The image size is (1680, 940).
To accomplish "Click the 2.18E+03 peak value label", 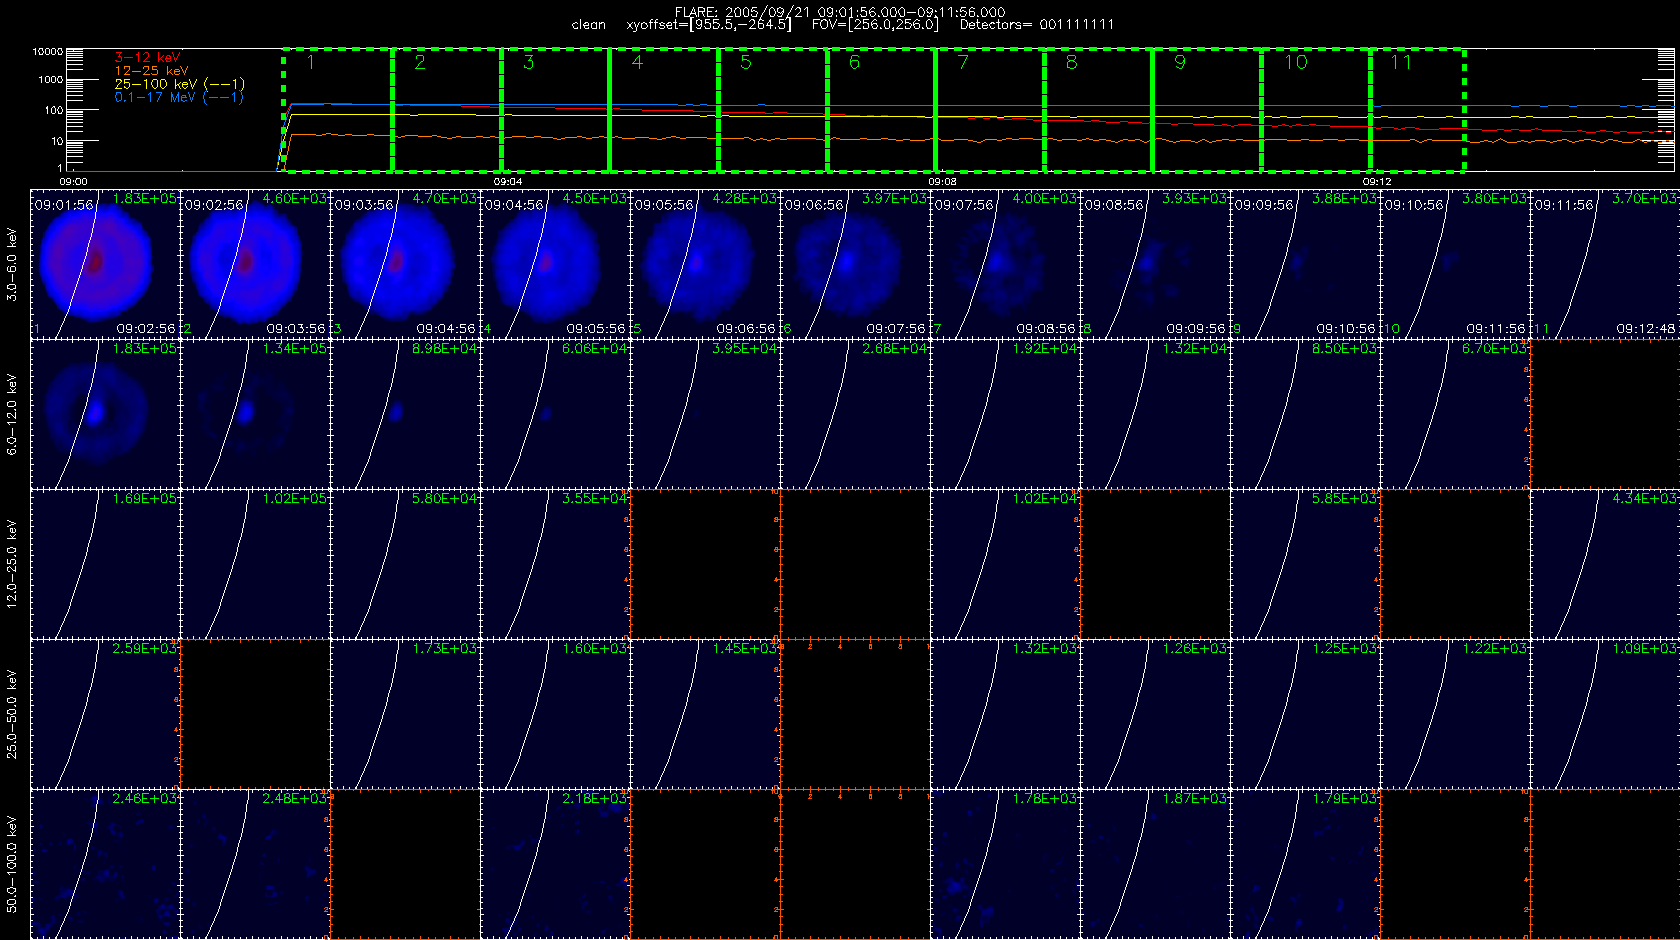I will click(595, 799).
